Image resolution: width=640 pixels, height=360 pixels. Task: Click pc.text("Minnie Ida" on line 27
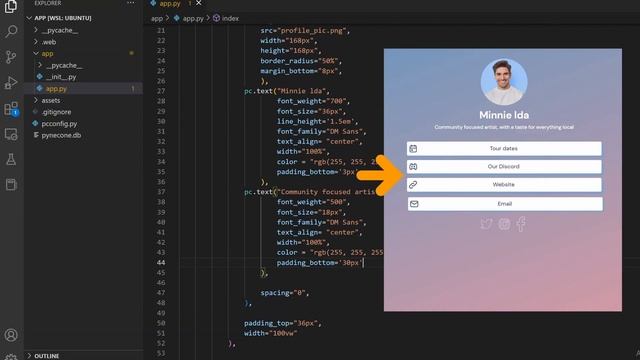pyautogui.click(x=287, y=91)
